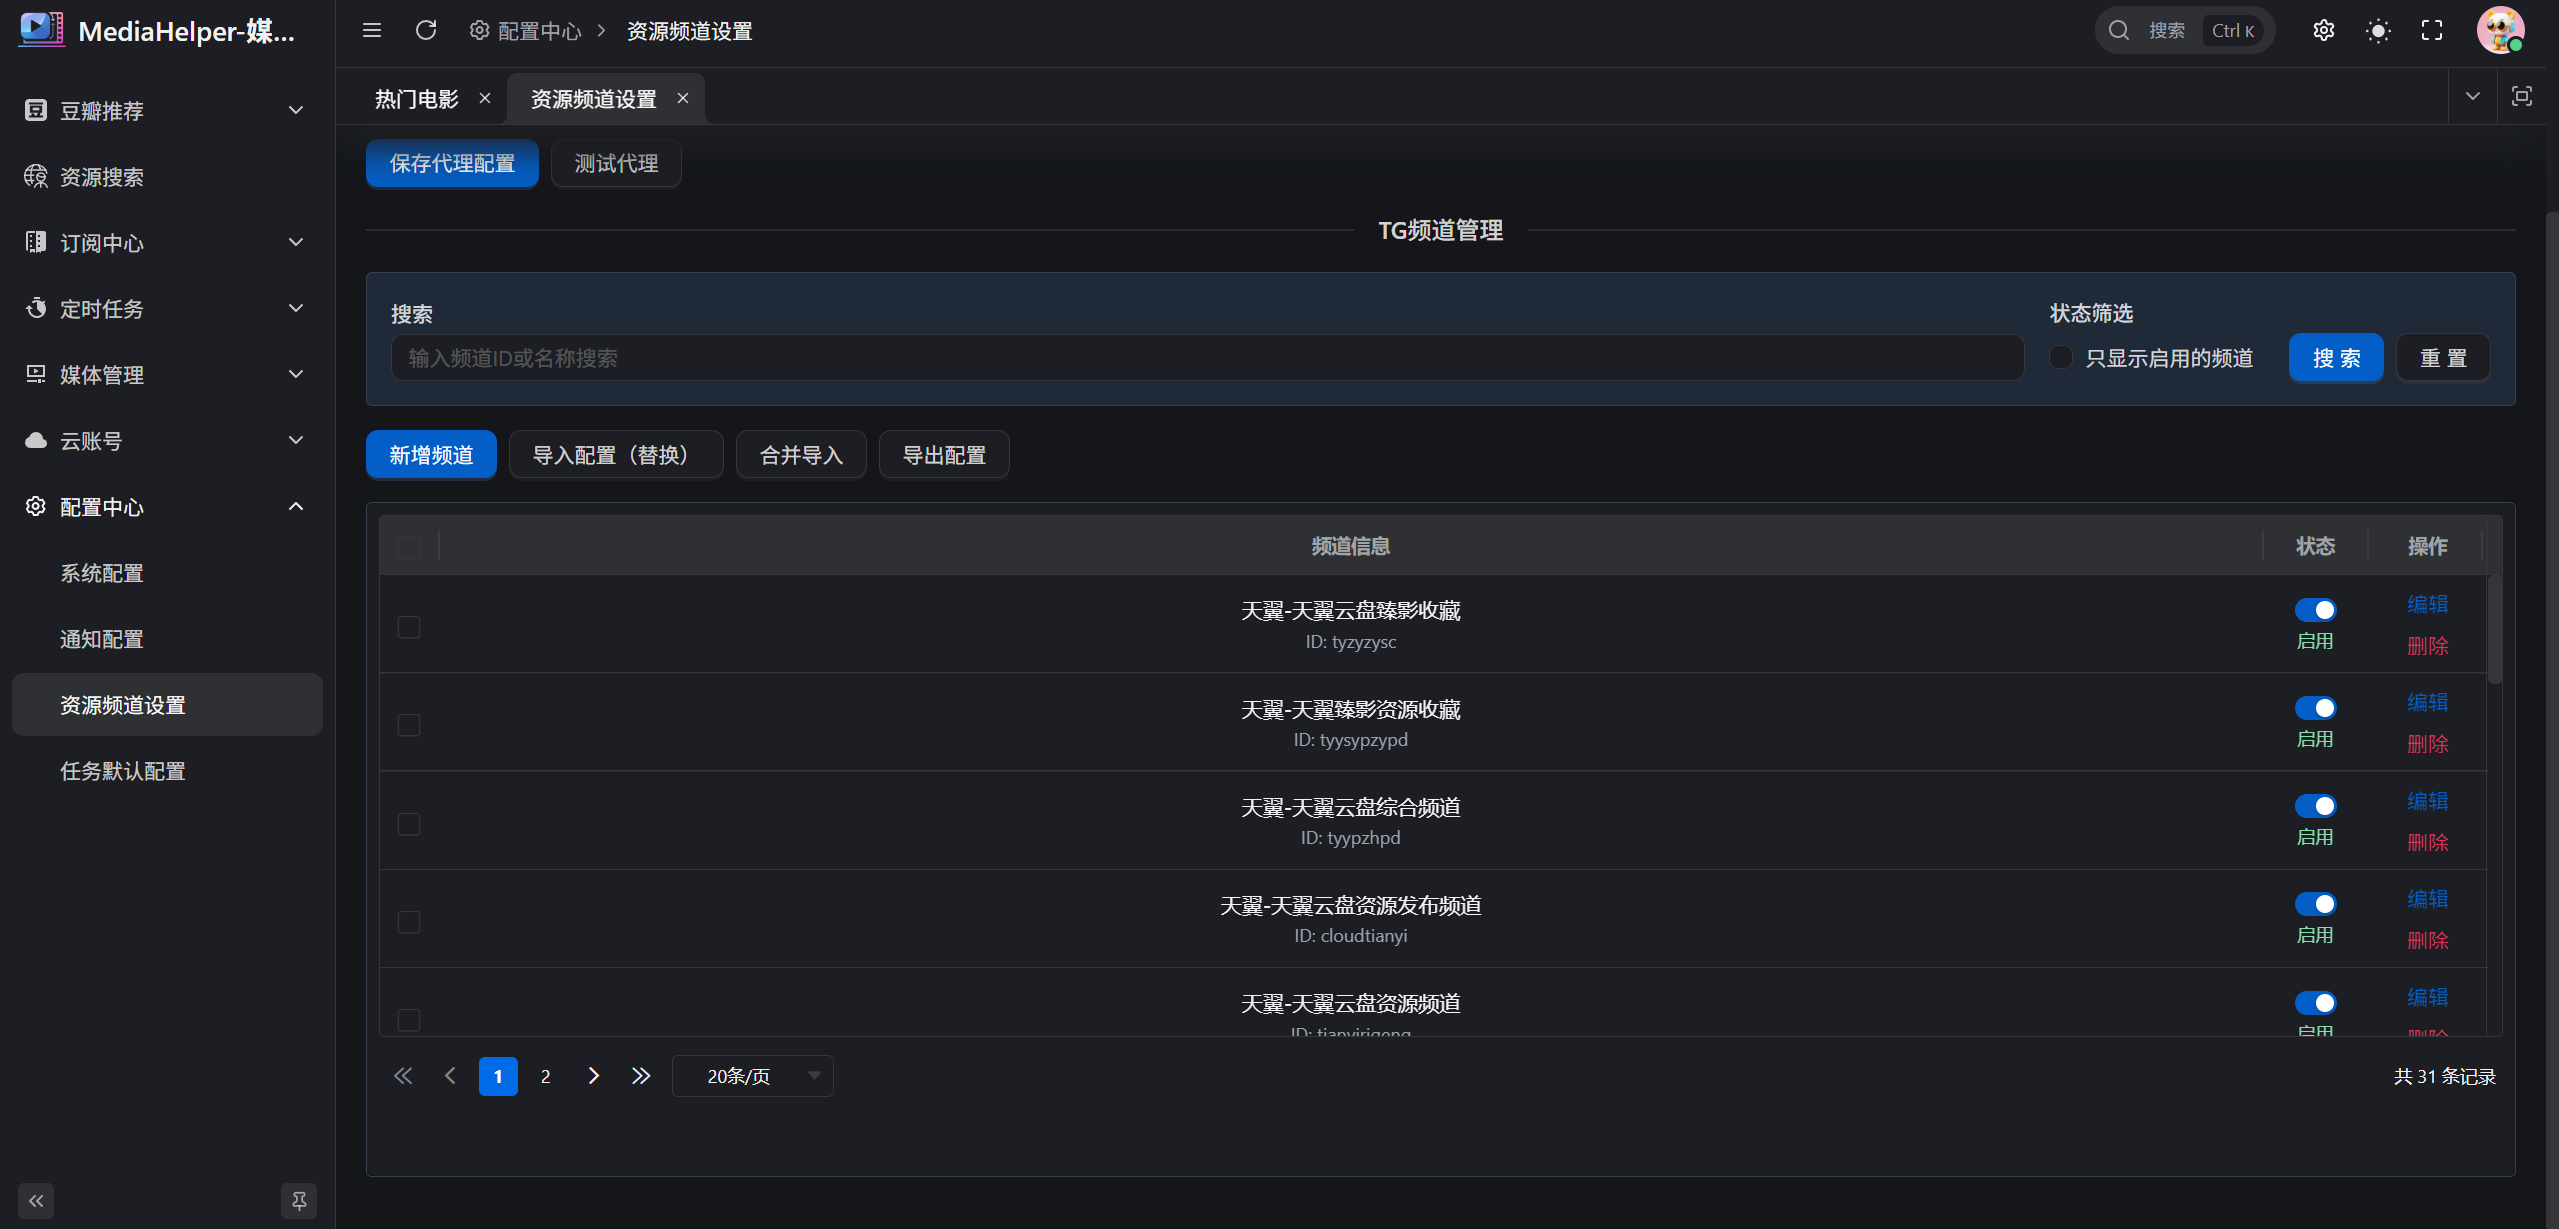Enter fullscreen using the fullscreen icon
The image size is (2559, 1229).
click(2432, 31)
